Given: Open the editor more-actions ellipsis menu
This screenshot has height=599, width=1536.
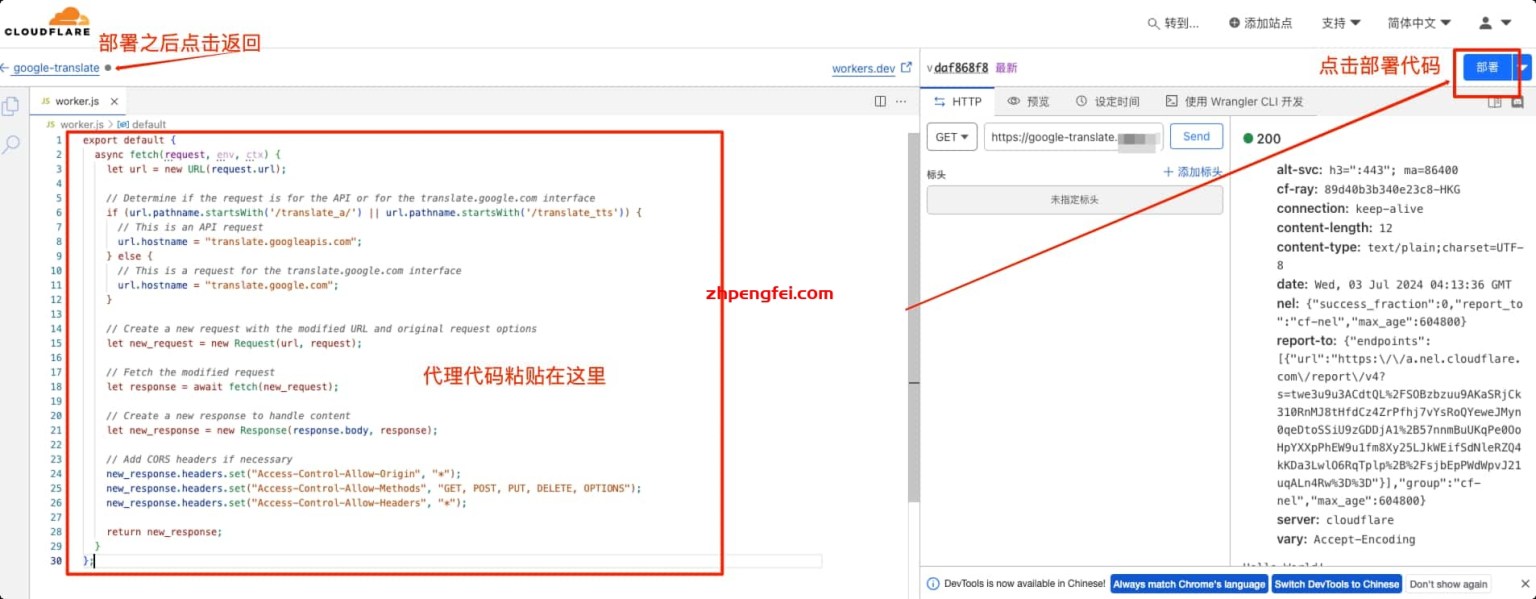Looking at the screenshot, I should tap(901, 100).
